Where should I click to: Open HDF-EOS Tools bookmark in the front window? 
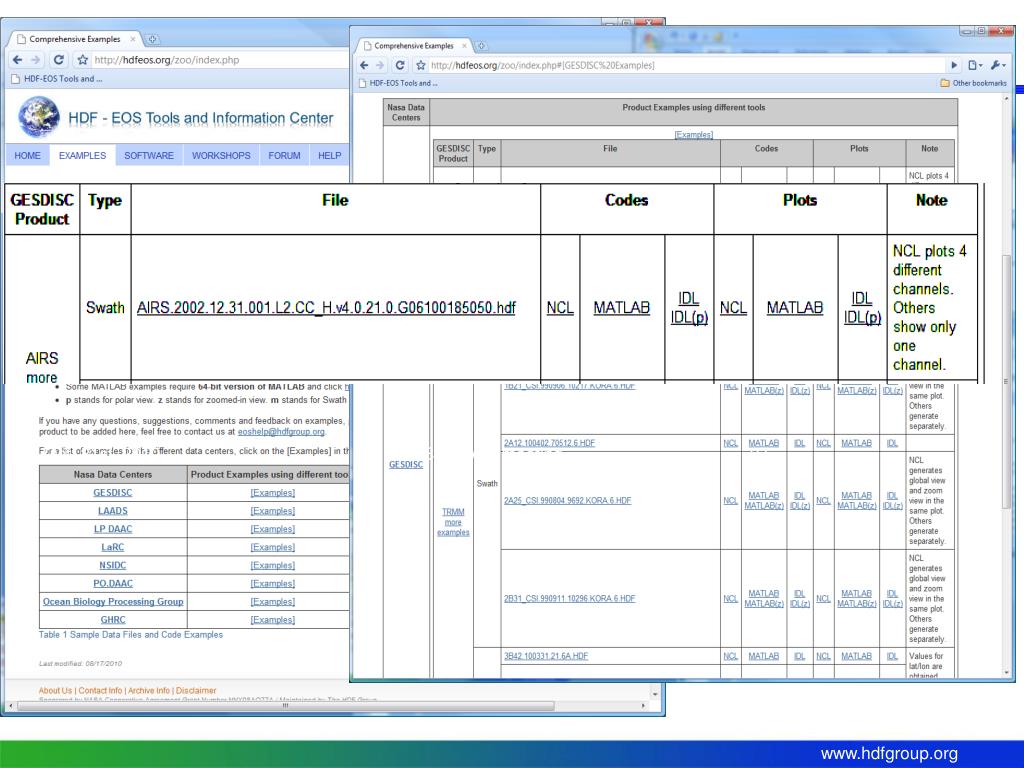398,83
